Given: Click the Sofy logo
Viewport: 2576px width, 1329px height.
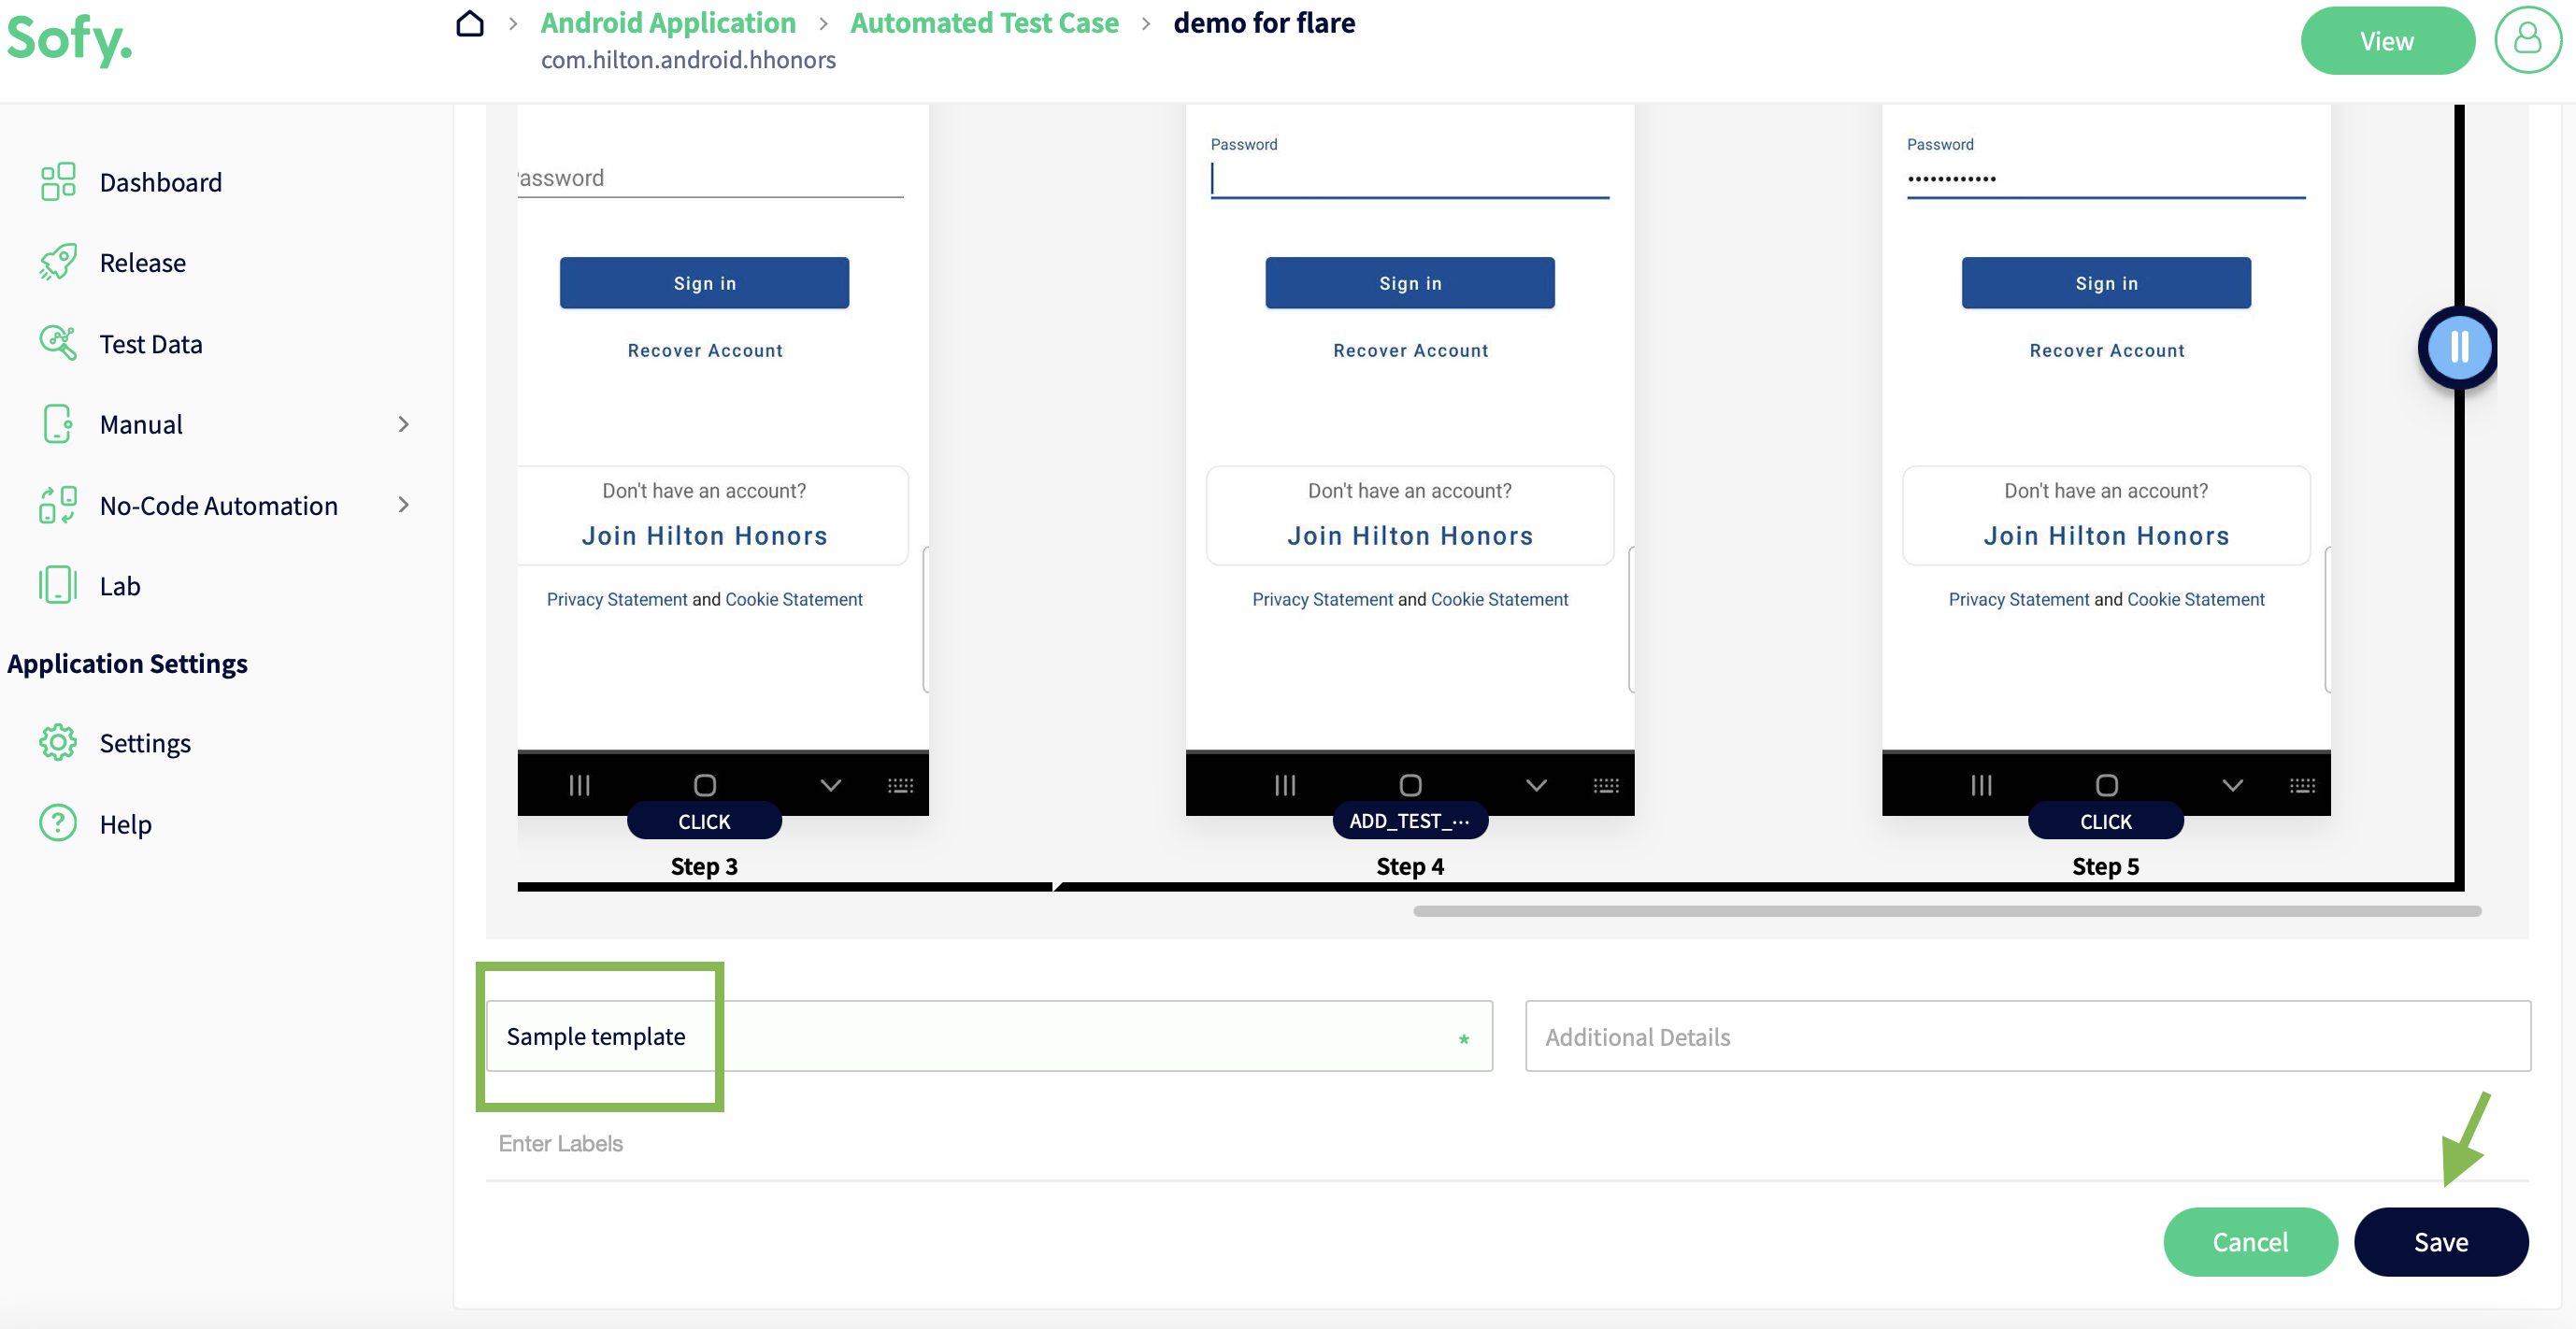Looking at the screenshot, I should pyautogui.click(x=69, y=40).
